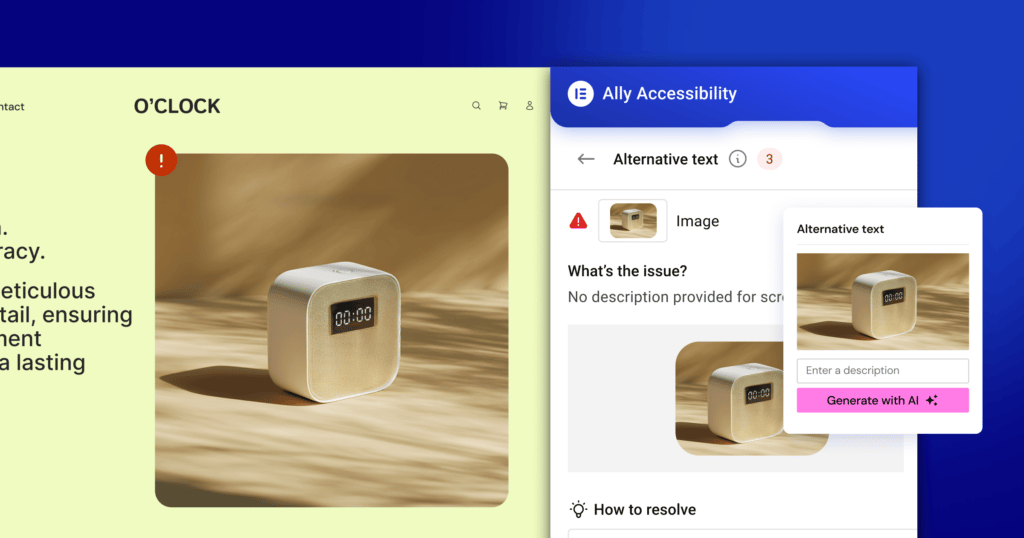The width and height of the screenshot is (1024, 538).
Task: Click the clock preview in Alternative text popup
Action: [x=882, y=301]
